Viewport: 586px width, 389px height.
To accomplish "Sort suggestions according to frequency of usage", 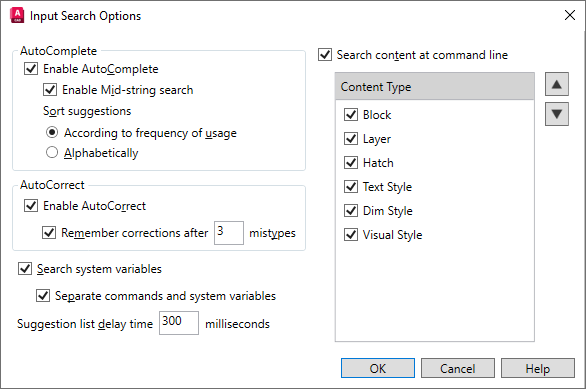I will (52, 132).
